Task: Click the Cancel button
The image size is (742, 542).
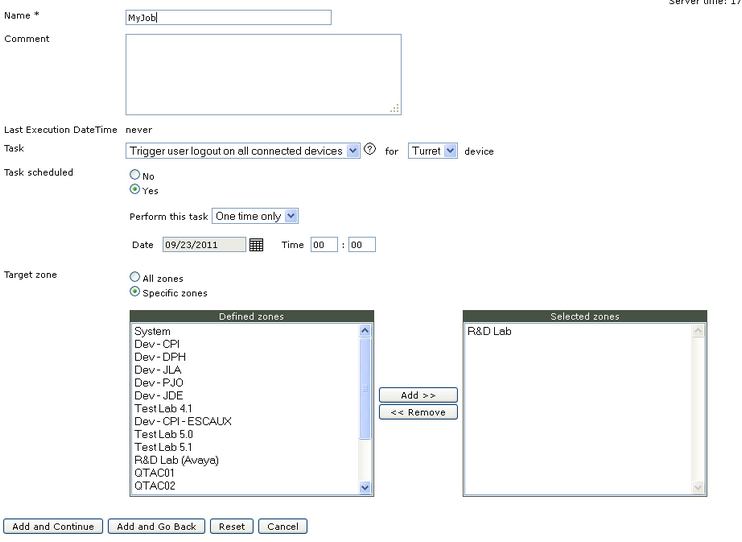Action: coord(283,526)
